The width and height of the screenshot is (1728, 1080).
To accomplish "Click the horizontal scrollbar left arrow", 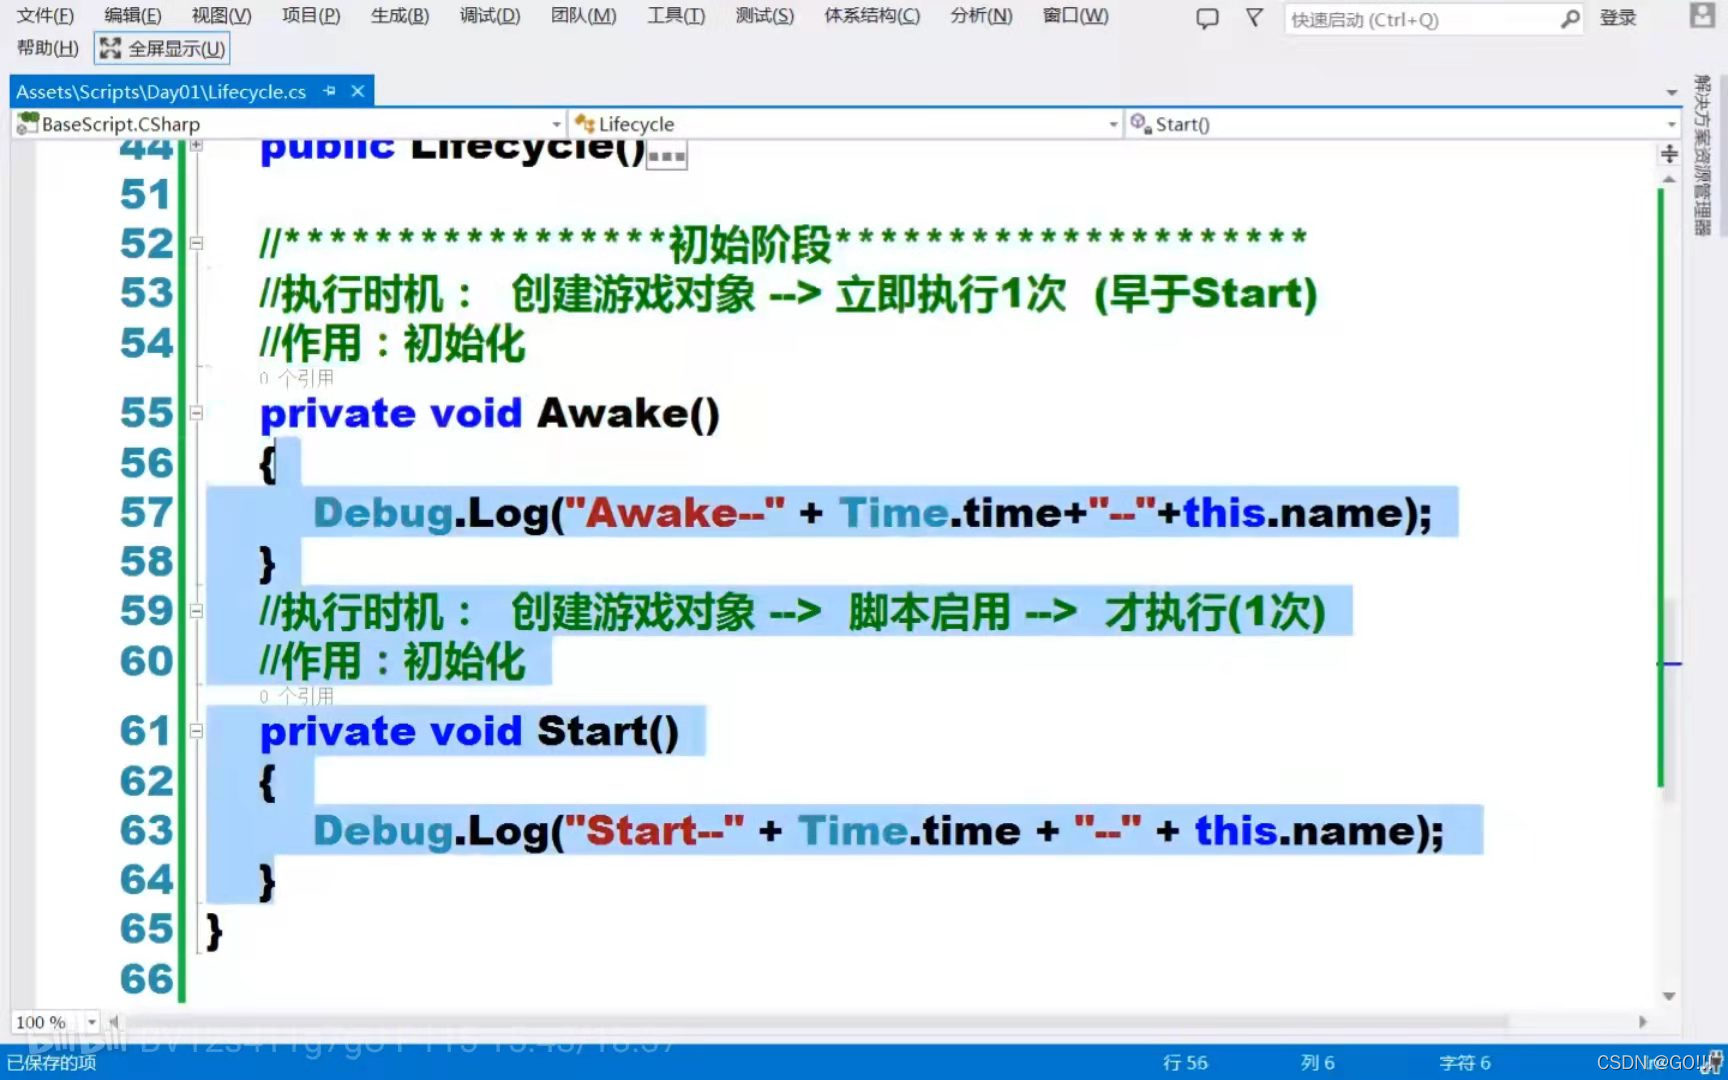I will coord(113,1022).
